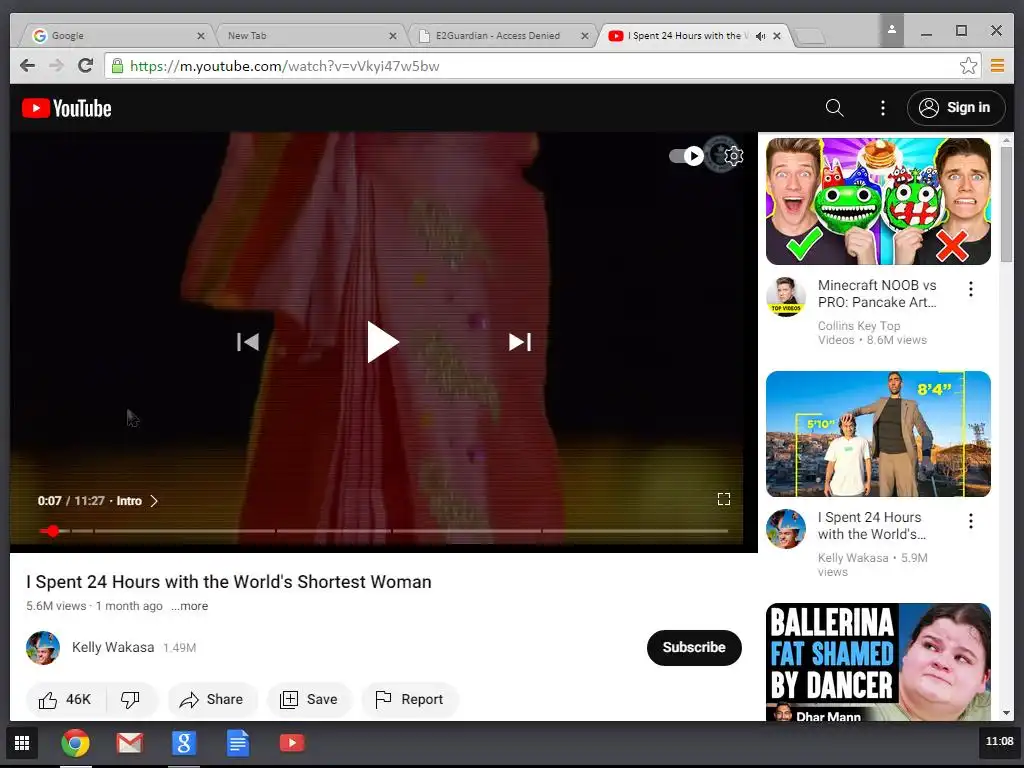Click the Collins Key Top Videos channel avatar
1024x768 pixels.
[x=786, y=296]
